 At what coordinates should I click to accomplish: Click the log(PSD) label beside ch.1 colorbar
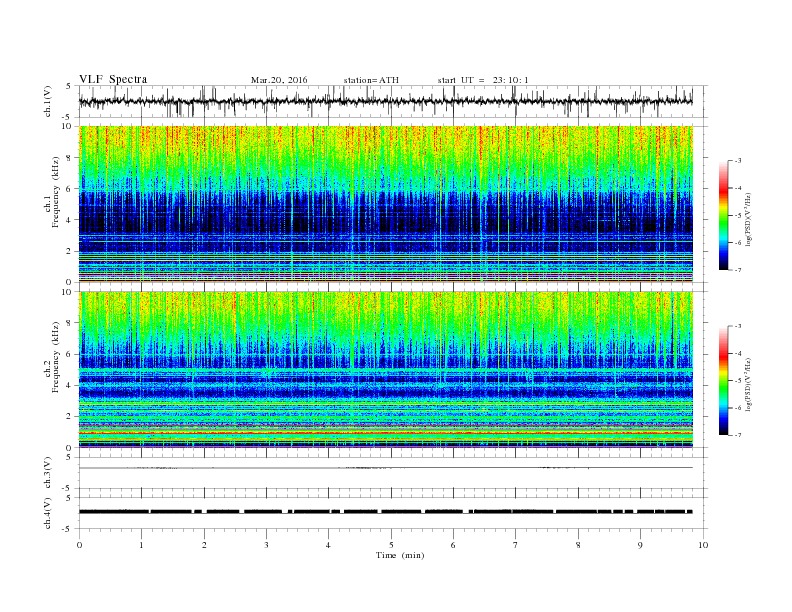coord(750,219)
